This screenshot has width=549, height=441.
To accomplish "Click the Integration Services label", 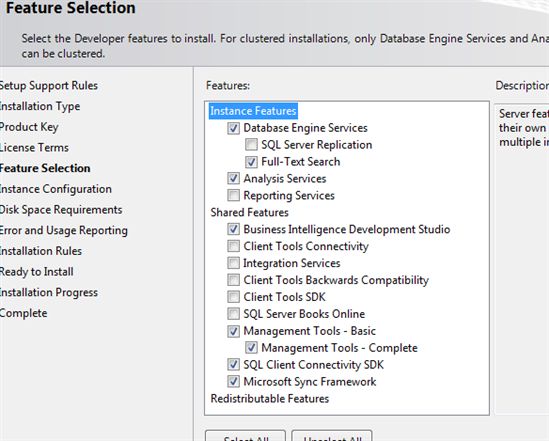I will click(292, 263).
